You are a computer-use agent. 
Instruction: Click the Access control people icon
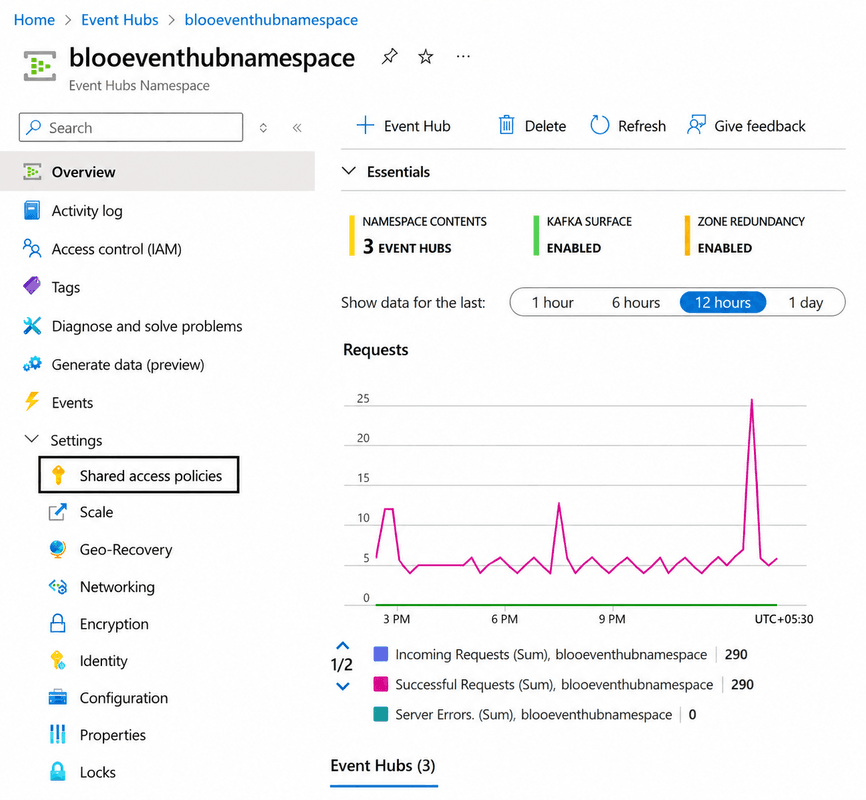click(32, 249)
